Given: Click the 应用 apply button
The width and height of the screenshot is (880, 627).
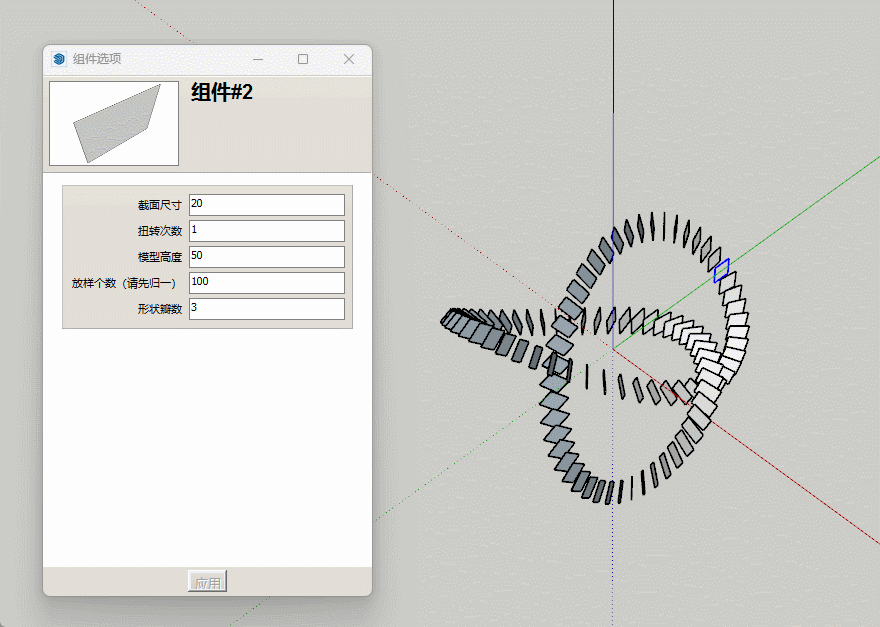Looking at the screenshot, I should point(208,582).
